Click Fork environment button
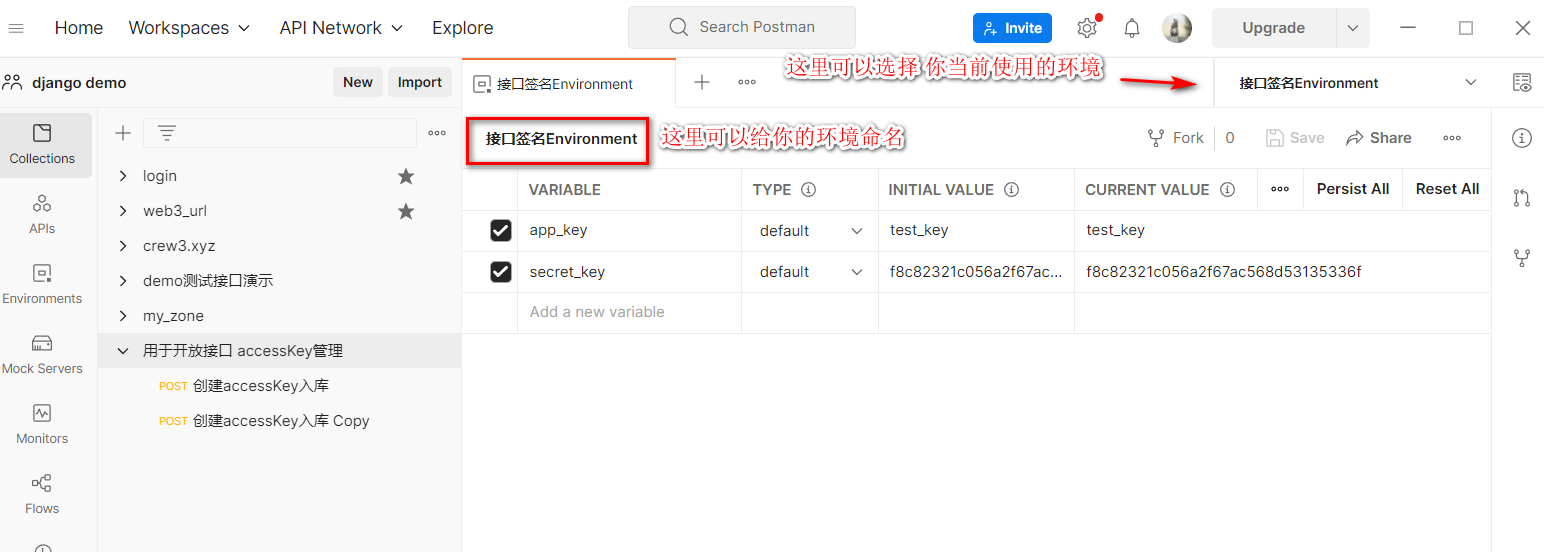1544x552 pixels. [1175, 138]
